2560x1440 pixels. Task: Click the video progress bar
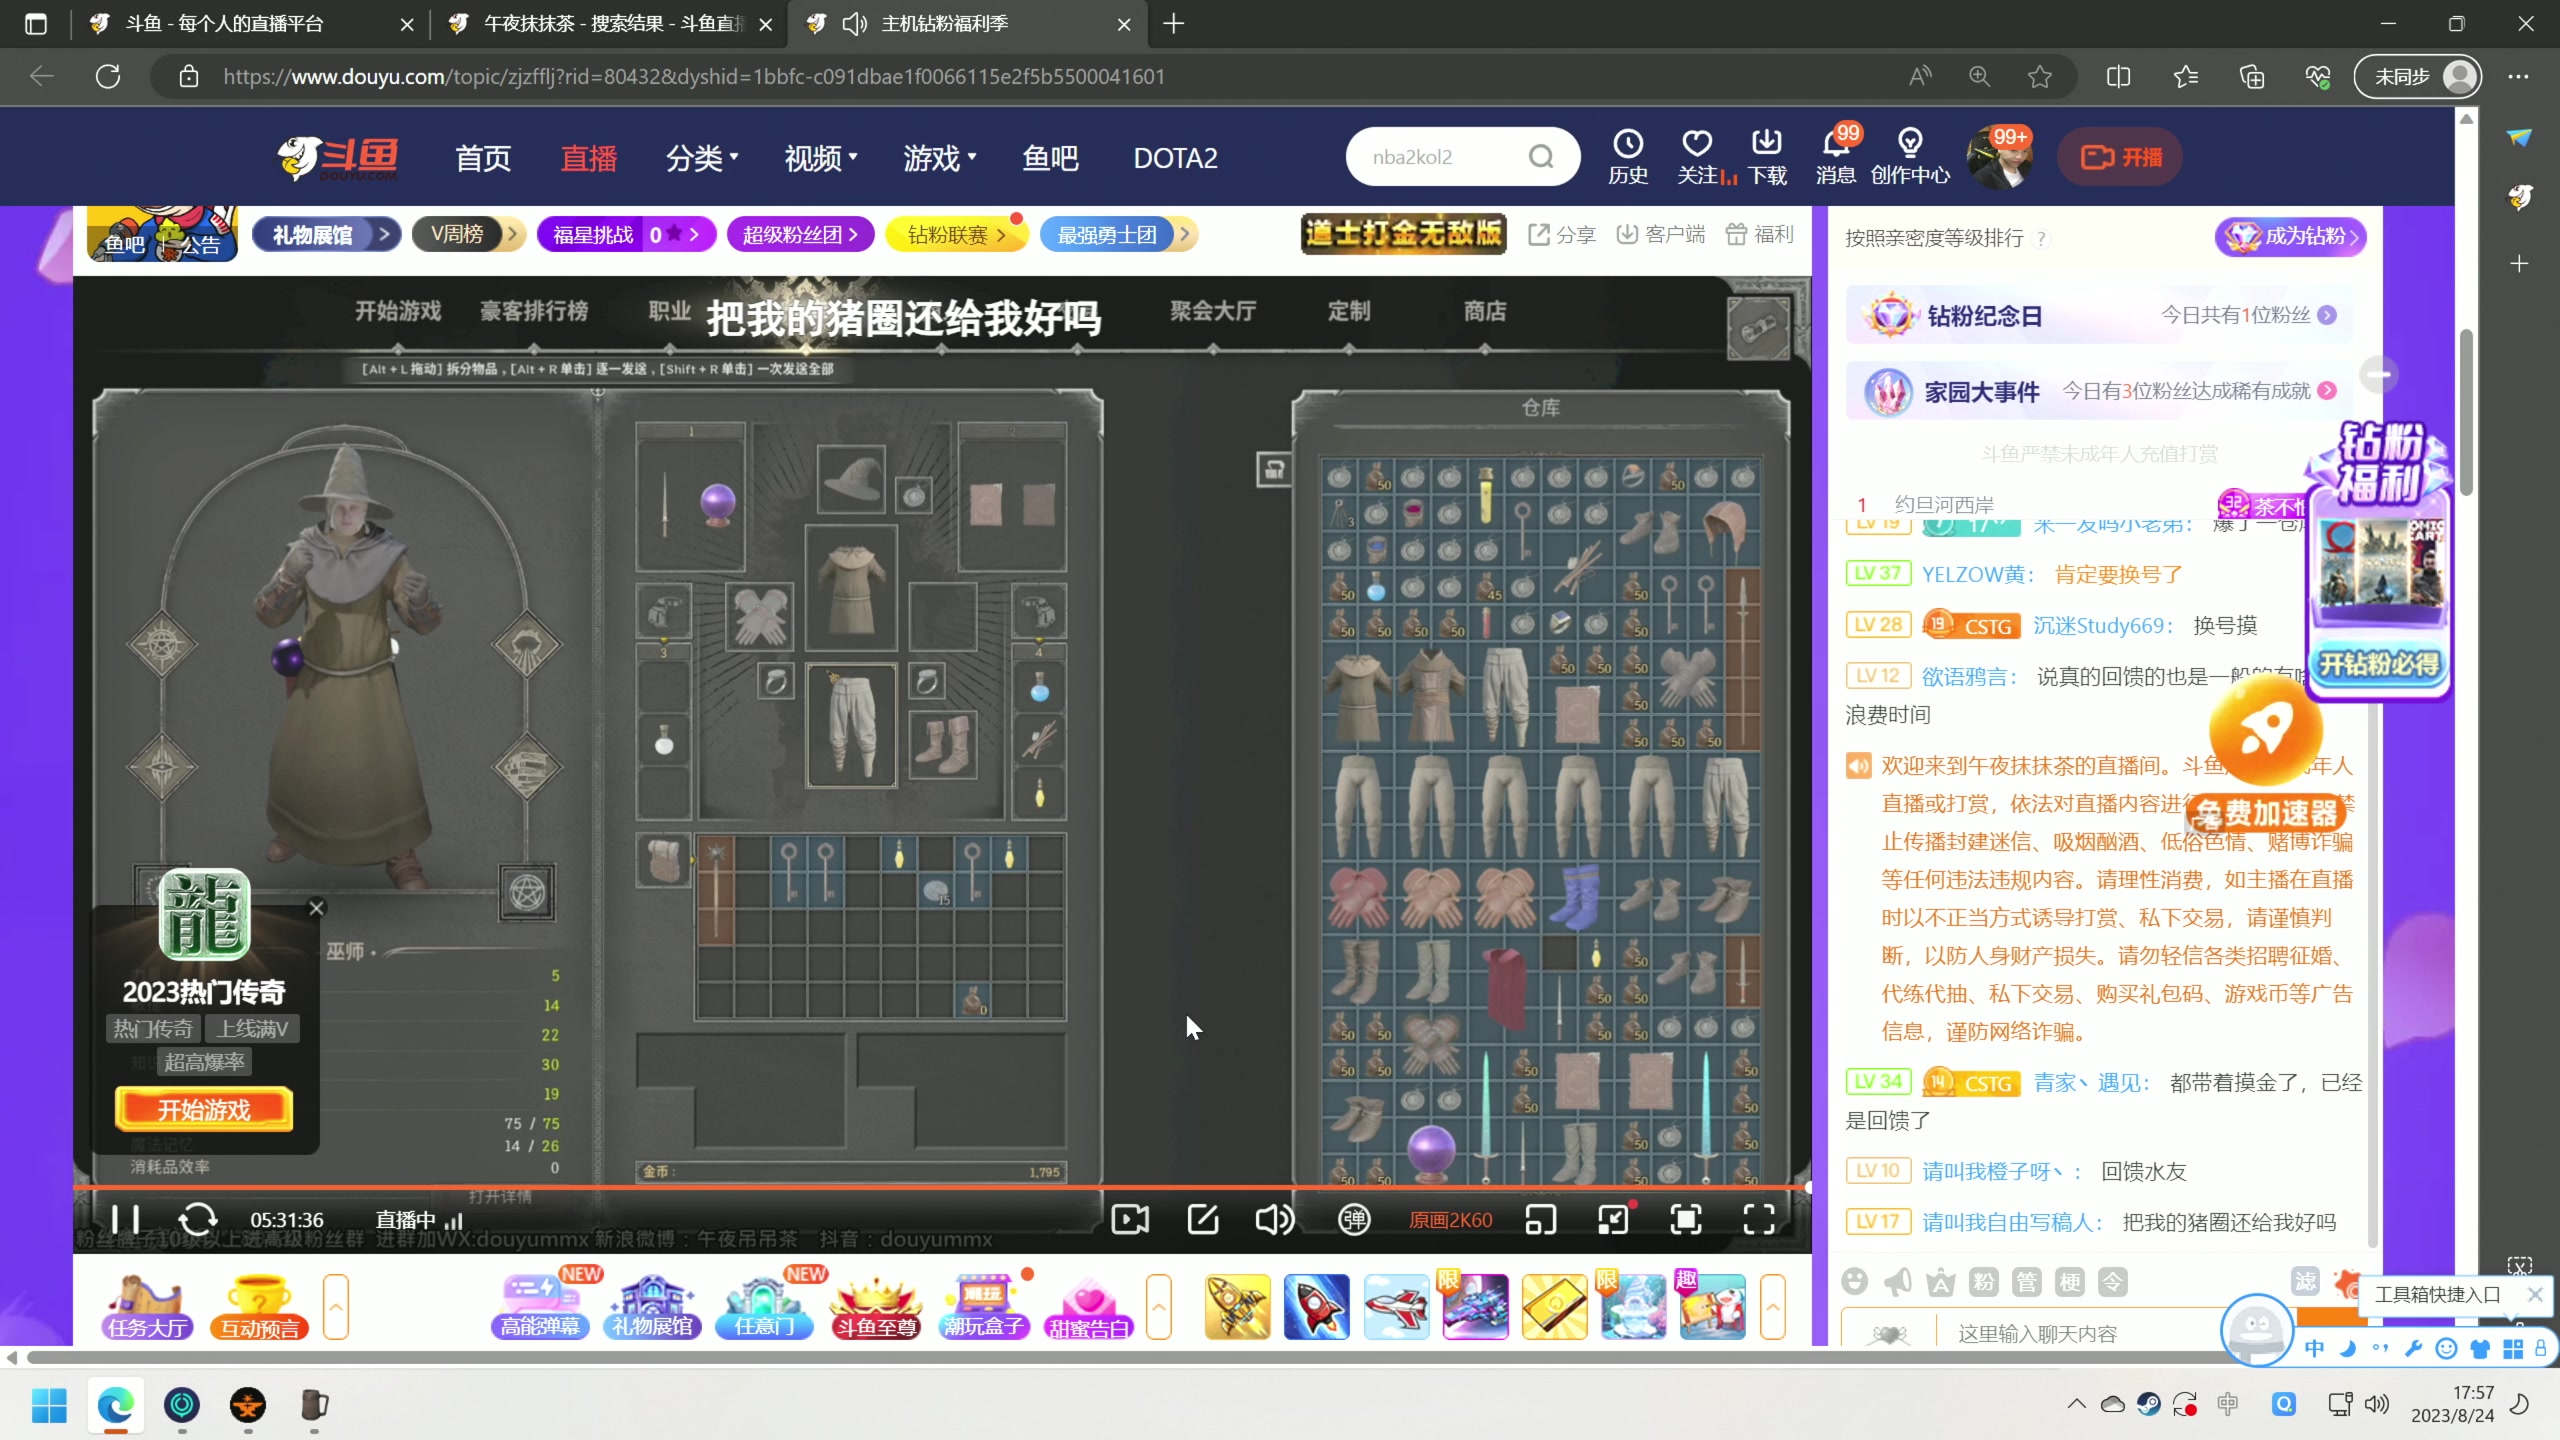point(940,1187)
